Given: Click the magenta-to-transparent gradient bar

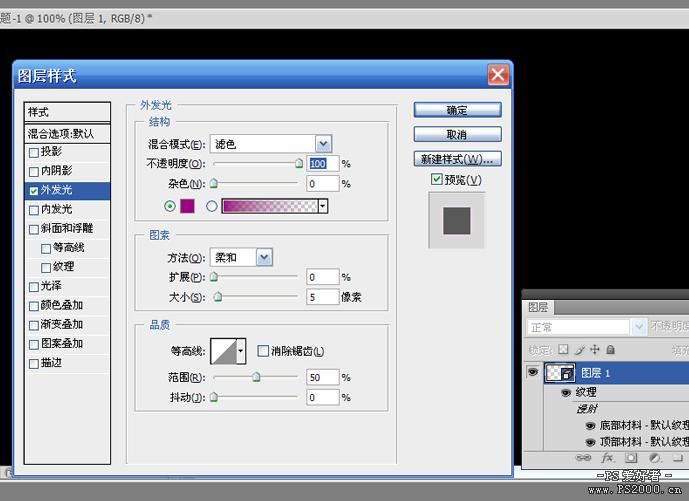Looking at the screenshot, I should click(270, 206).
